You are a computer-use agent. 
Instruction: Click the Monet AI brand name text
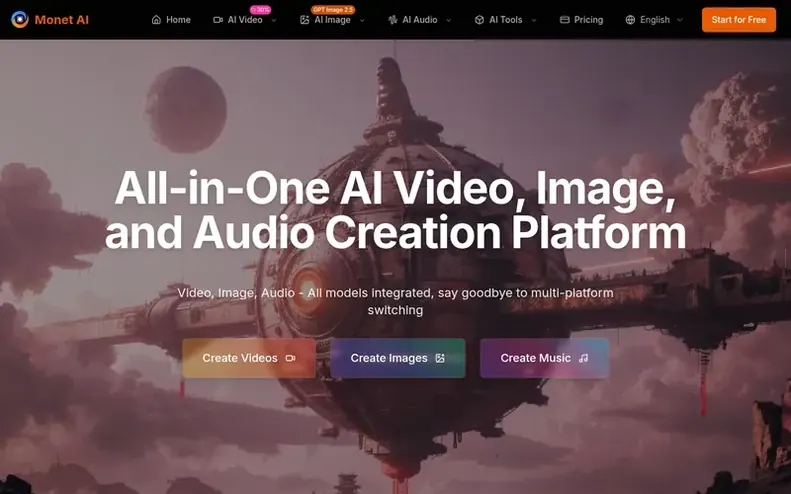click(x=62, y=20)
